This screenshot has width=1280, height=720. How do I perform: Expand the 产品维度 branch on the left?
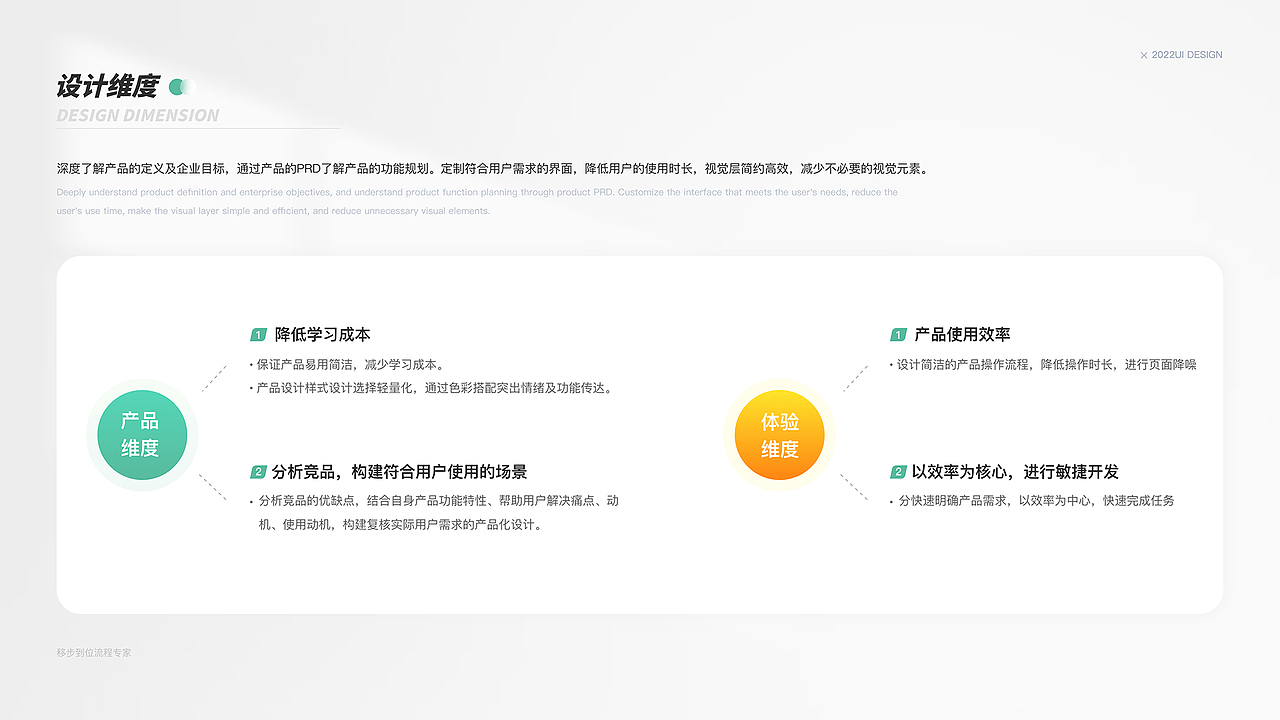141,434
